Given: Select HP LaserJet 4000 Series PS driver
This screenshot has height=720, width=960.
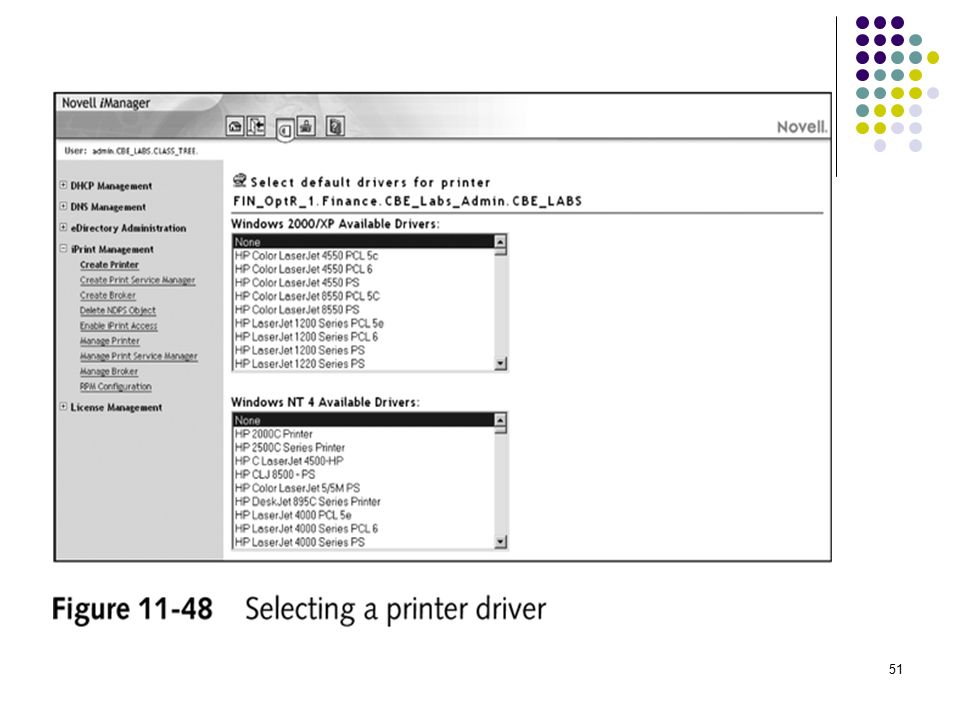Looking at the screenshot, I should click(x=364, y=542).
